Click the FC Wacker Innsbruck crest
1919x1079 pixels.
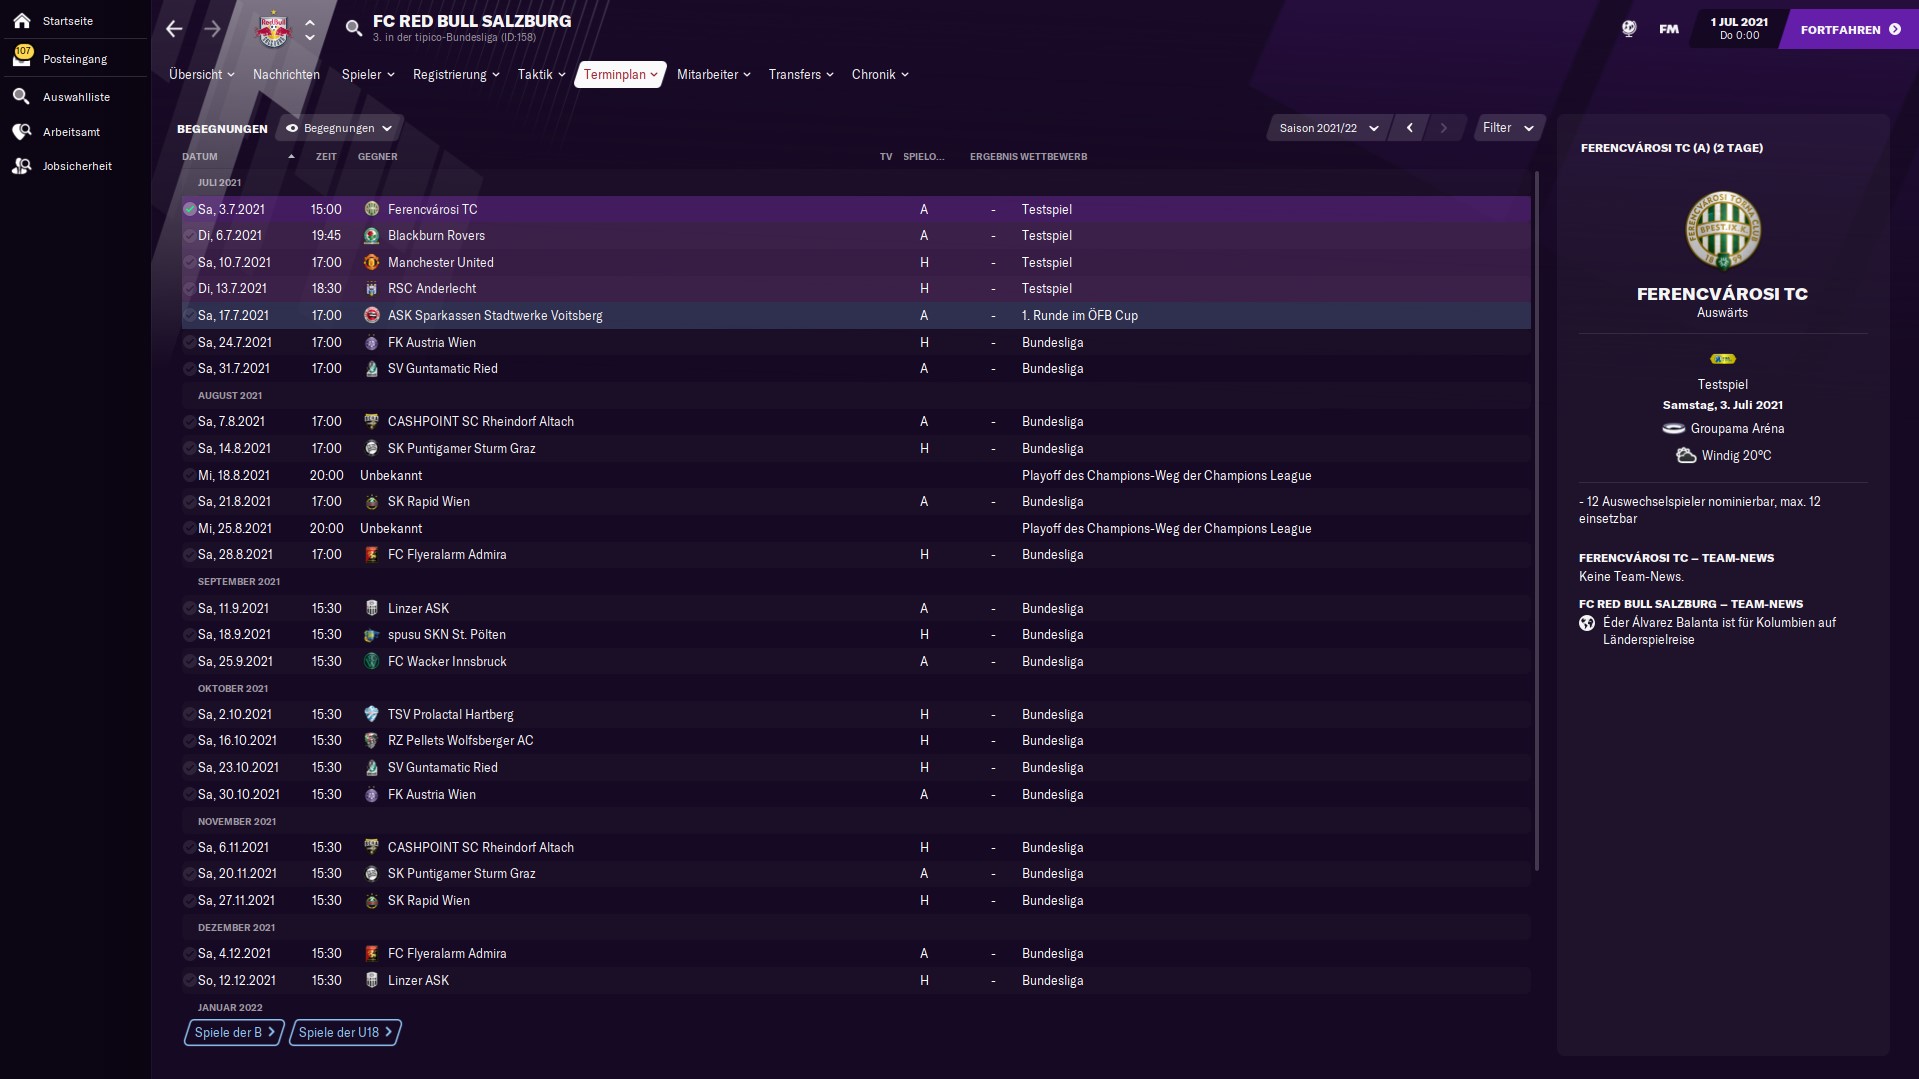tap(372, 661)
